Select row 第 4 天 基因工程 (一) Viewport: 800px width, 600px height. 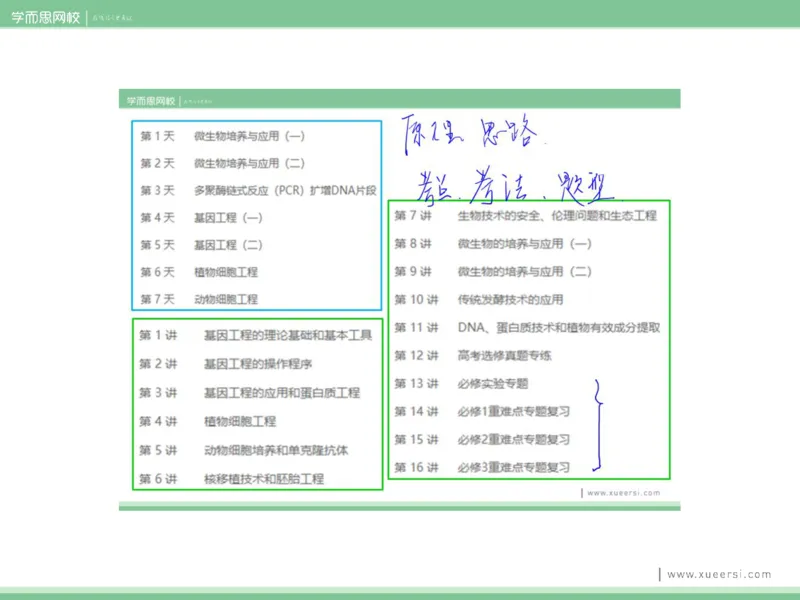coord(202,218)
